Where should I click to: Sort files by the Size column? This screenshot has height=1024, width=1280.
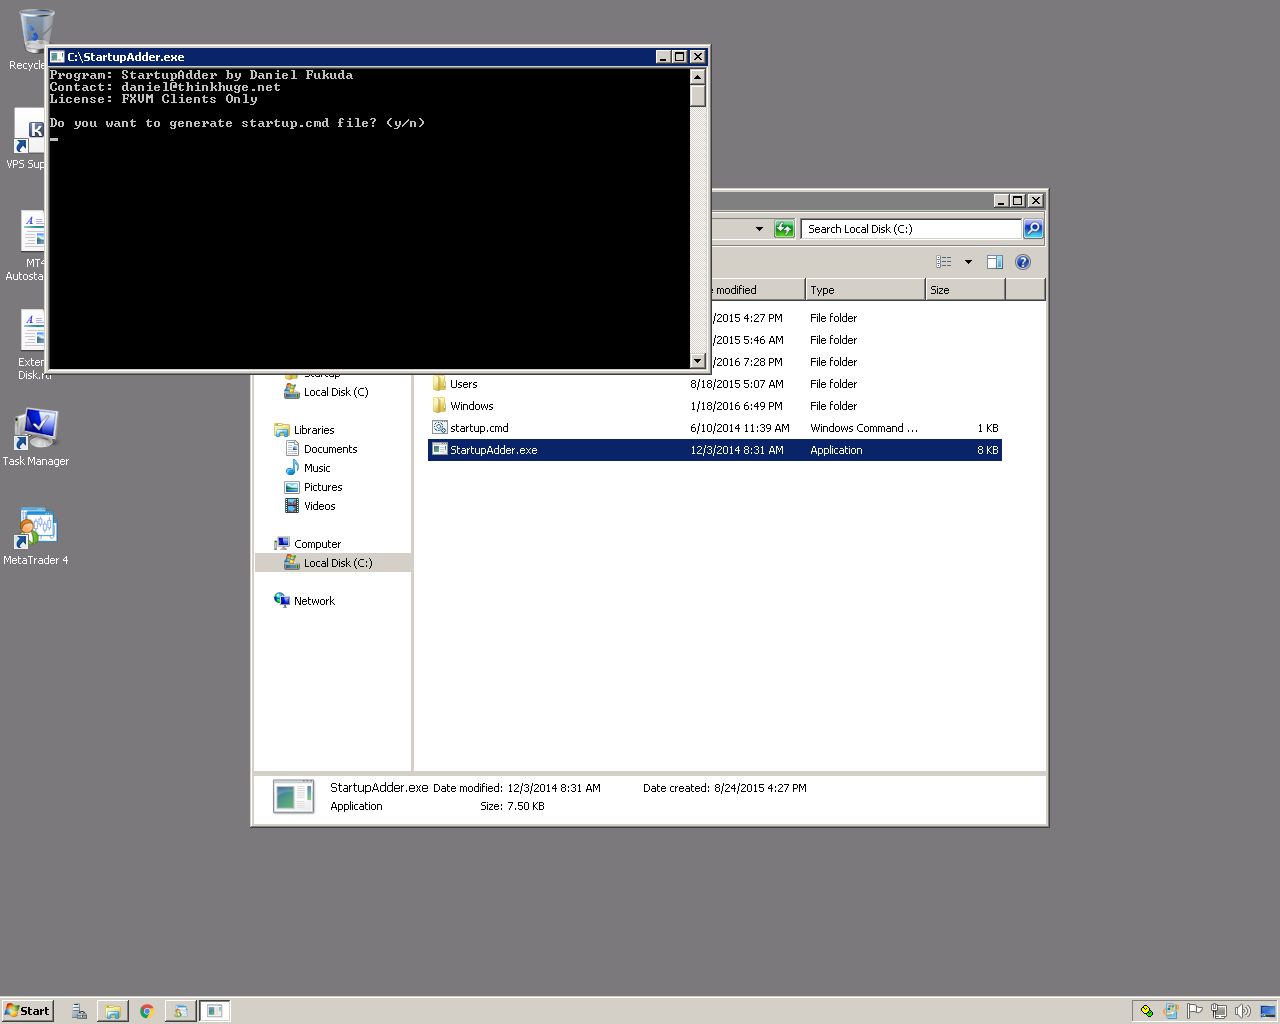964,290
